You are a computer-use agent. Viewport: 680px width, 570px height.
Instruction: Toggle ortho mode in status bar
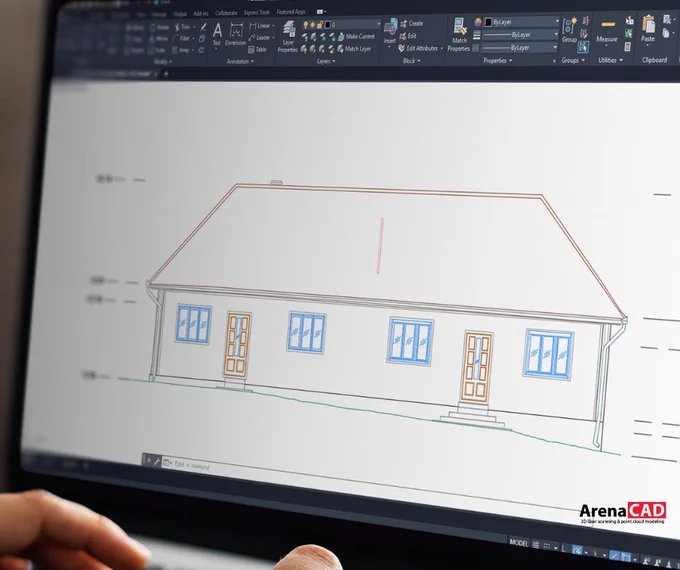pyautogui.click(x=564, y=549)
